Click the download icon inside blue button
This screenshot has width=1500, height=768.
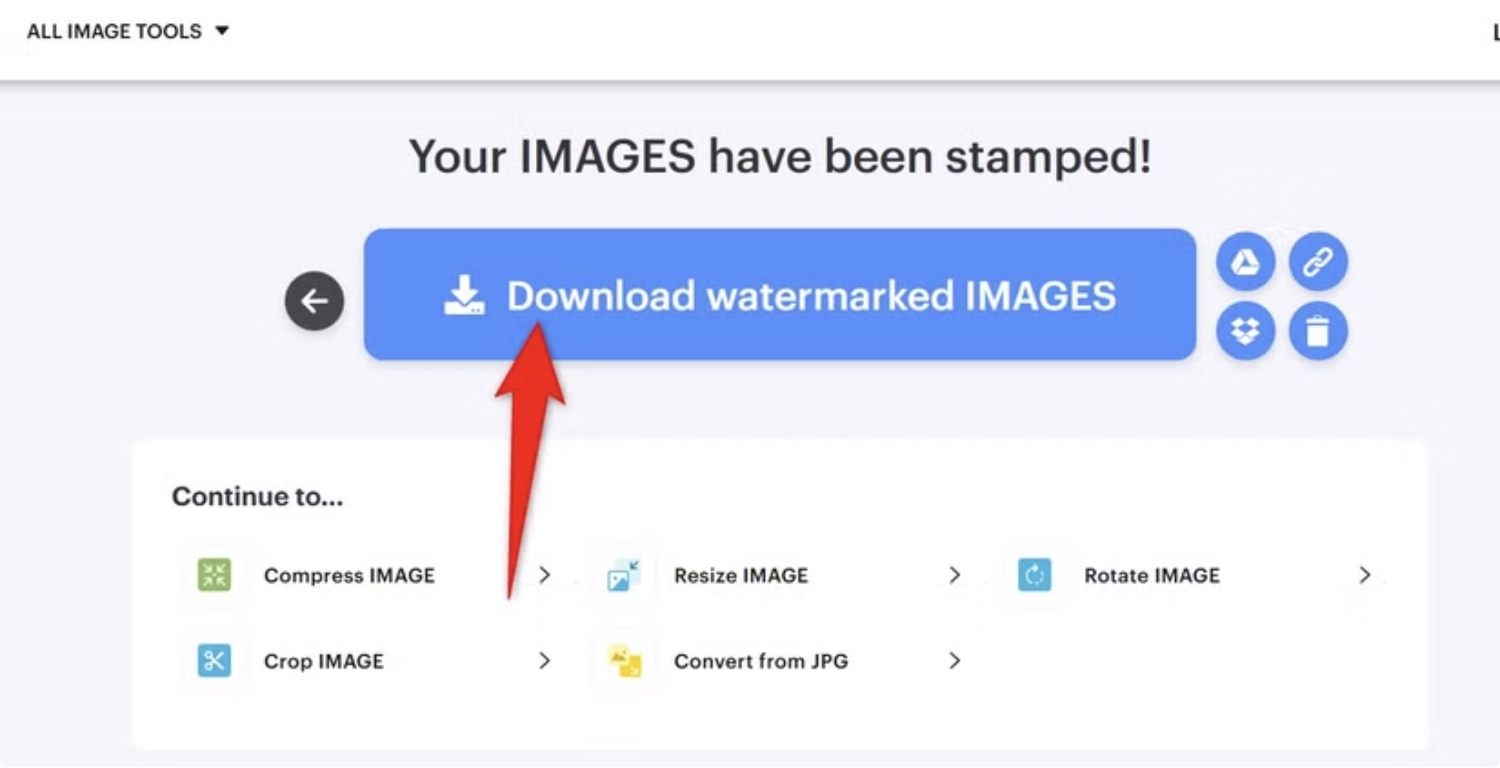coord(464,296)
